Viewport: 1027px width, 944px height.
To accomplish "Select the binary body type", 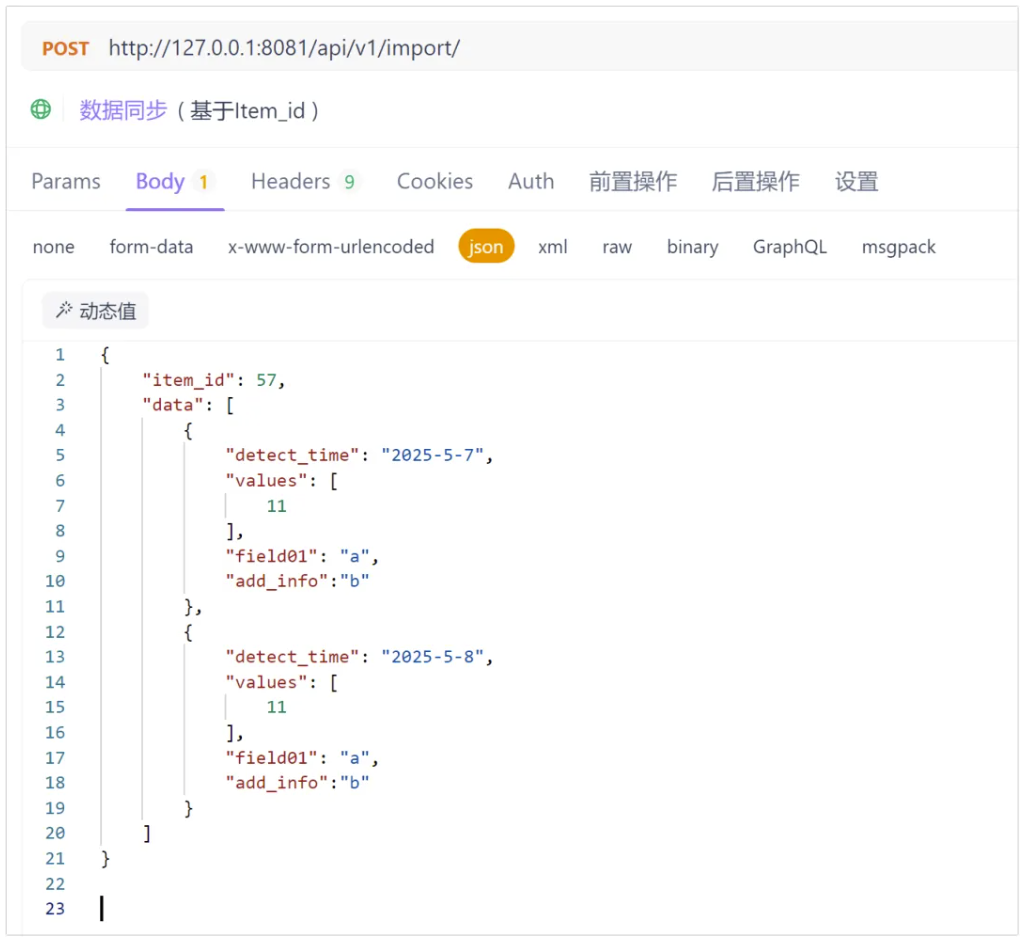I will pos(692,247).
